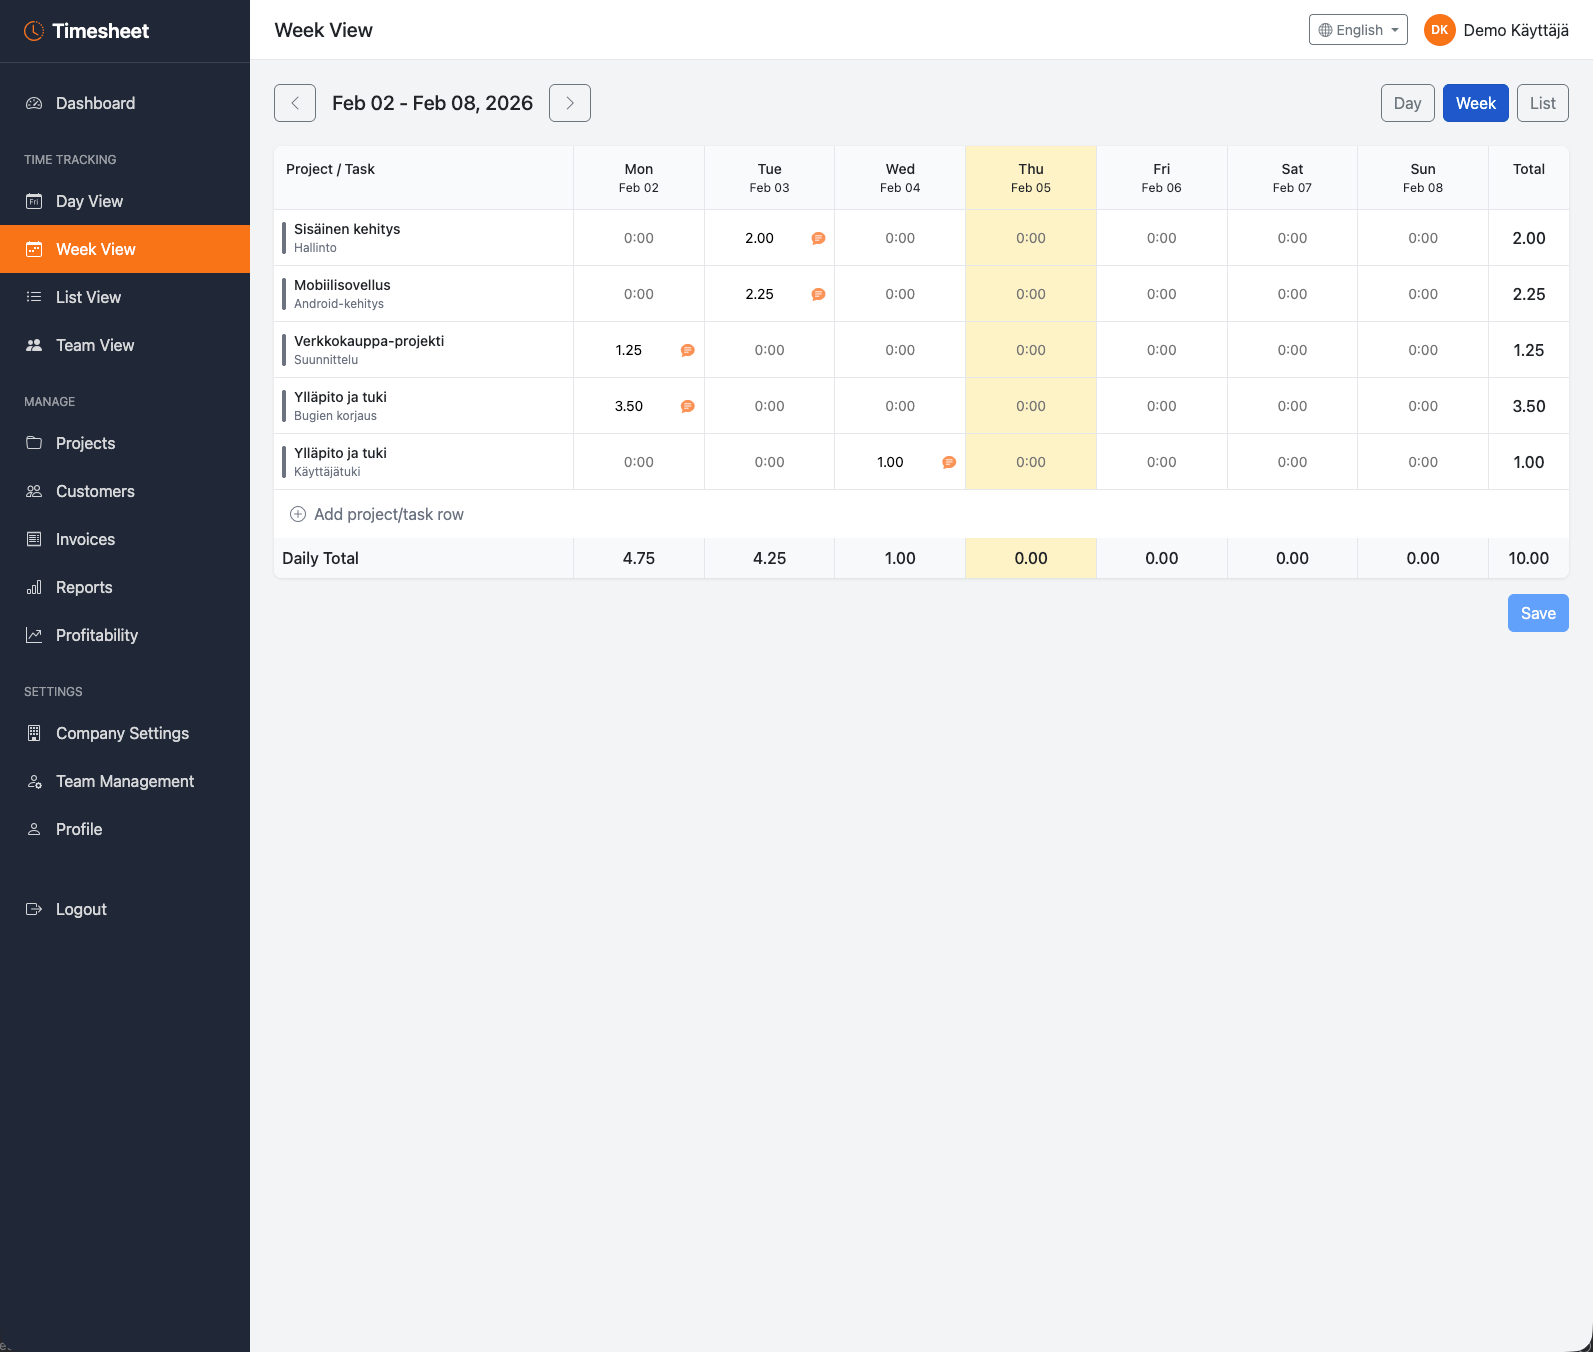Open comment icon for Mobiilisovellus Tuesday entry
1593x1352 pixels.
(x=818, y=294)
